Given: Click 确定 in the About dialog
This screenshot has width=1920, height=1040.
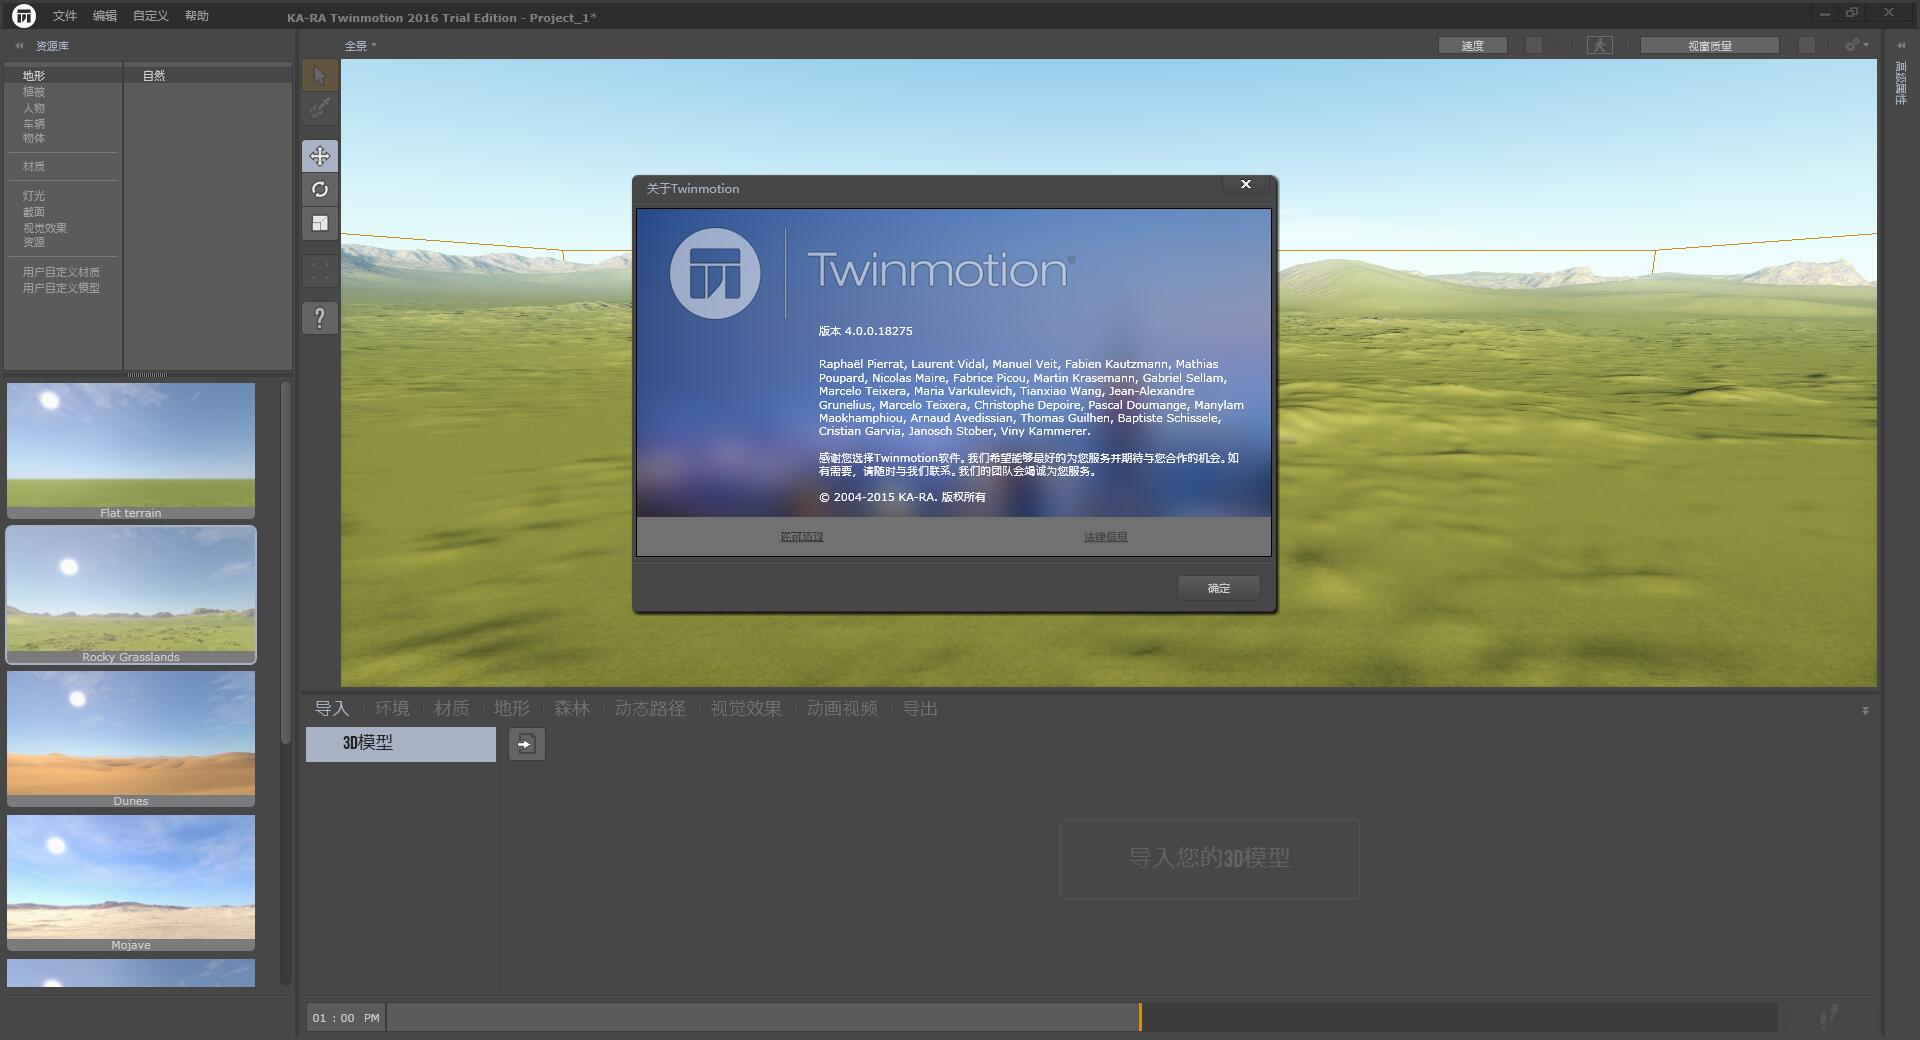Looking at the screenshot, I should coord(1218,588).
